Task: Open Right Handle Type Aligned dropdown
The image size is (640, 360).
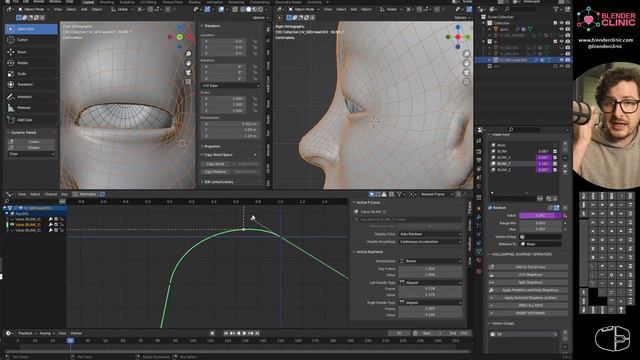Action: pyautogui.click(x=431, y=302)
